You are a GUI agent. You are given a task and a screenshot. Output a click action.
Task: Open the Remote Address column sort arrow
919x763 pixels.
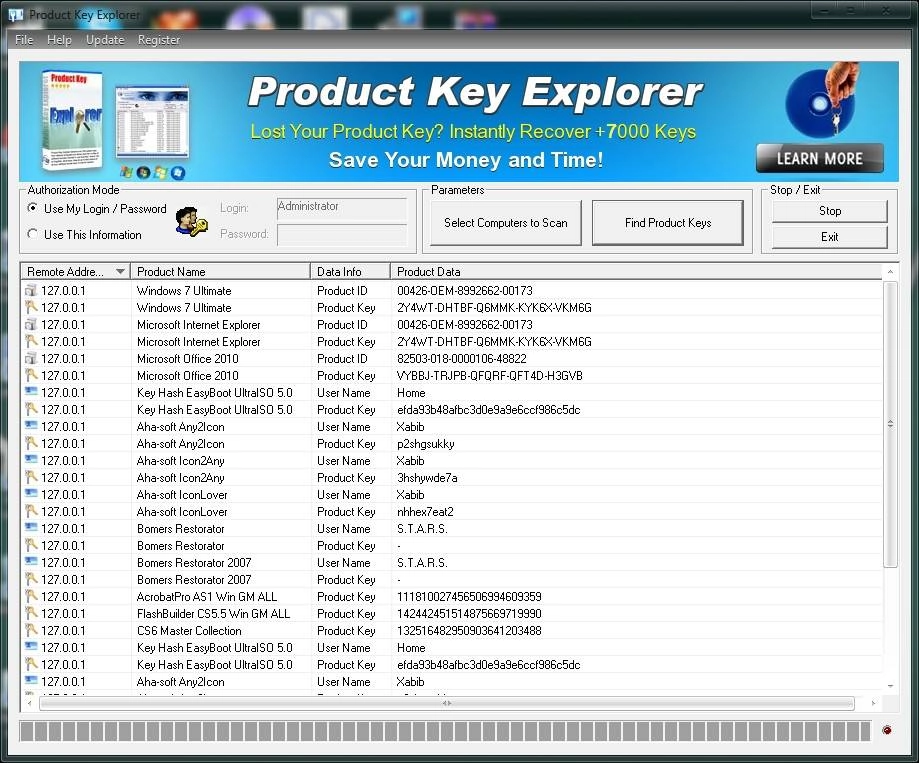[120, 271]
